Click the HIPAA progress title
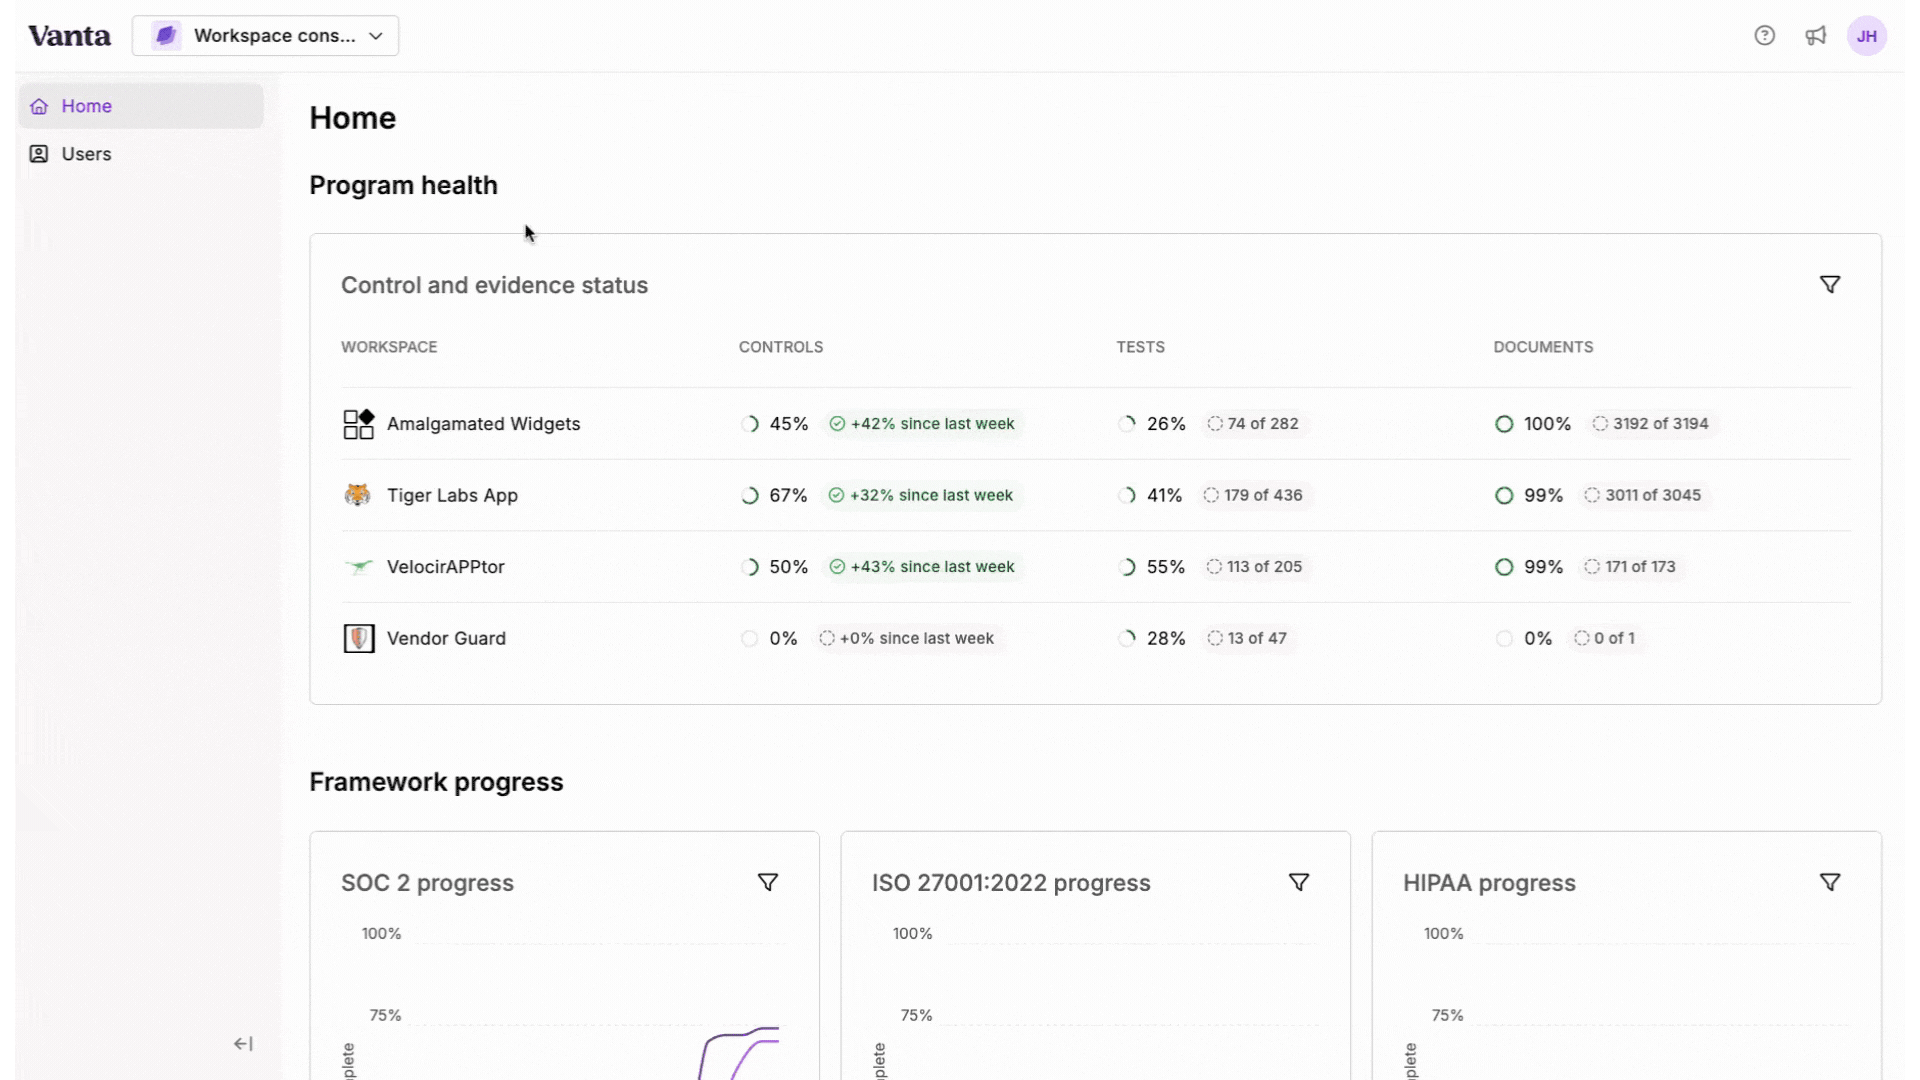The width and height of the screenshot is (1920, 1080). tap(1489, 883)
